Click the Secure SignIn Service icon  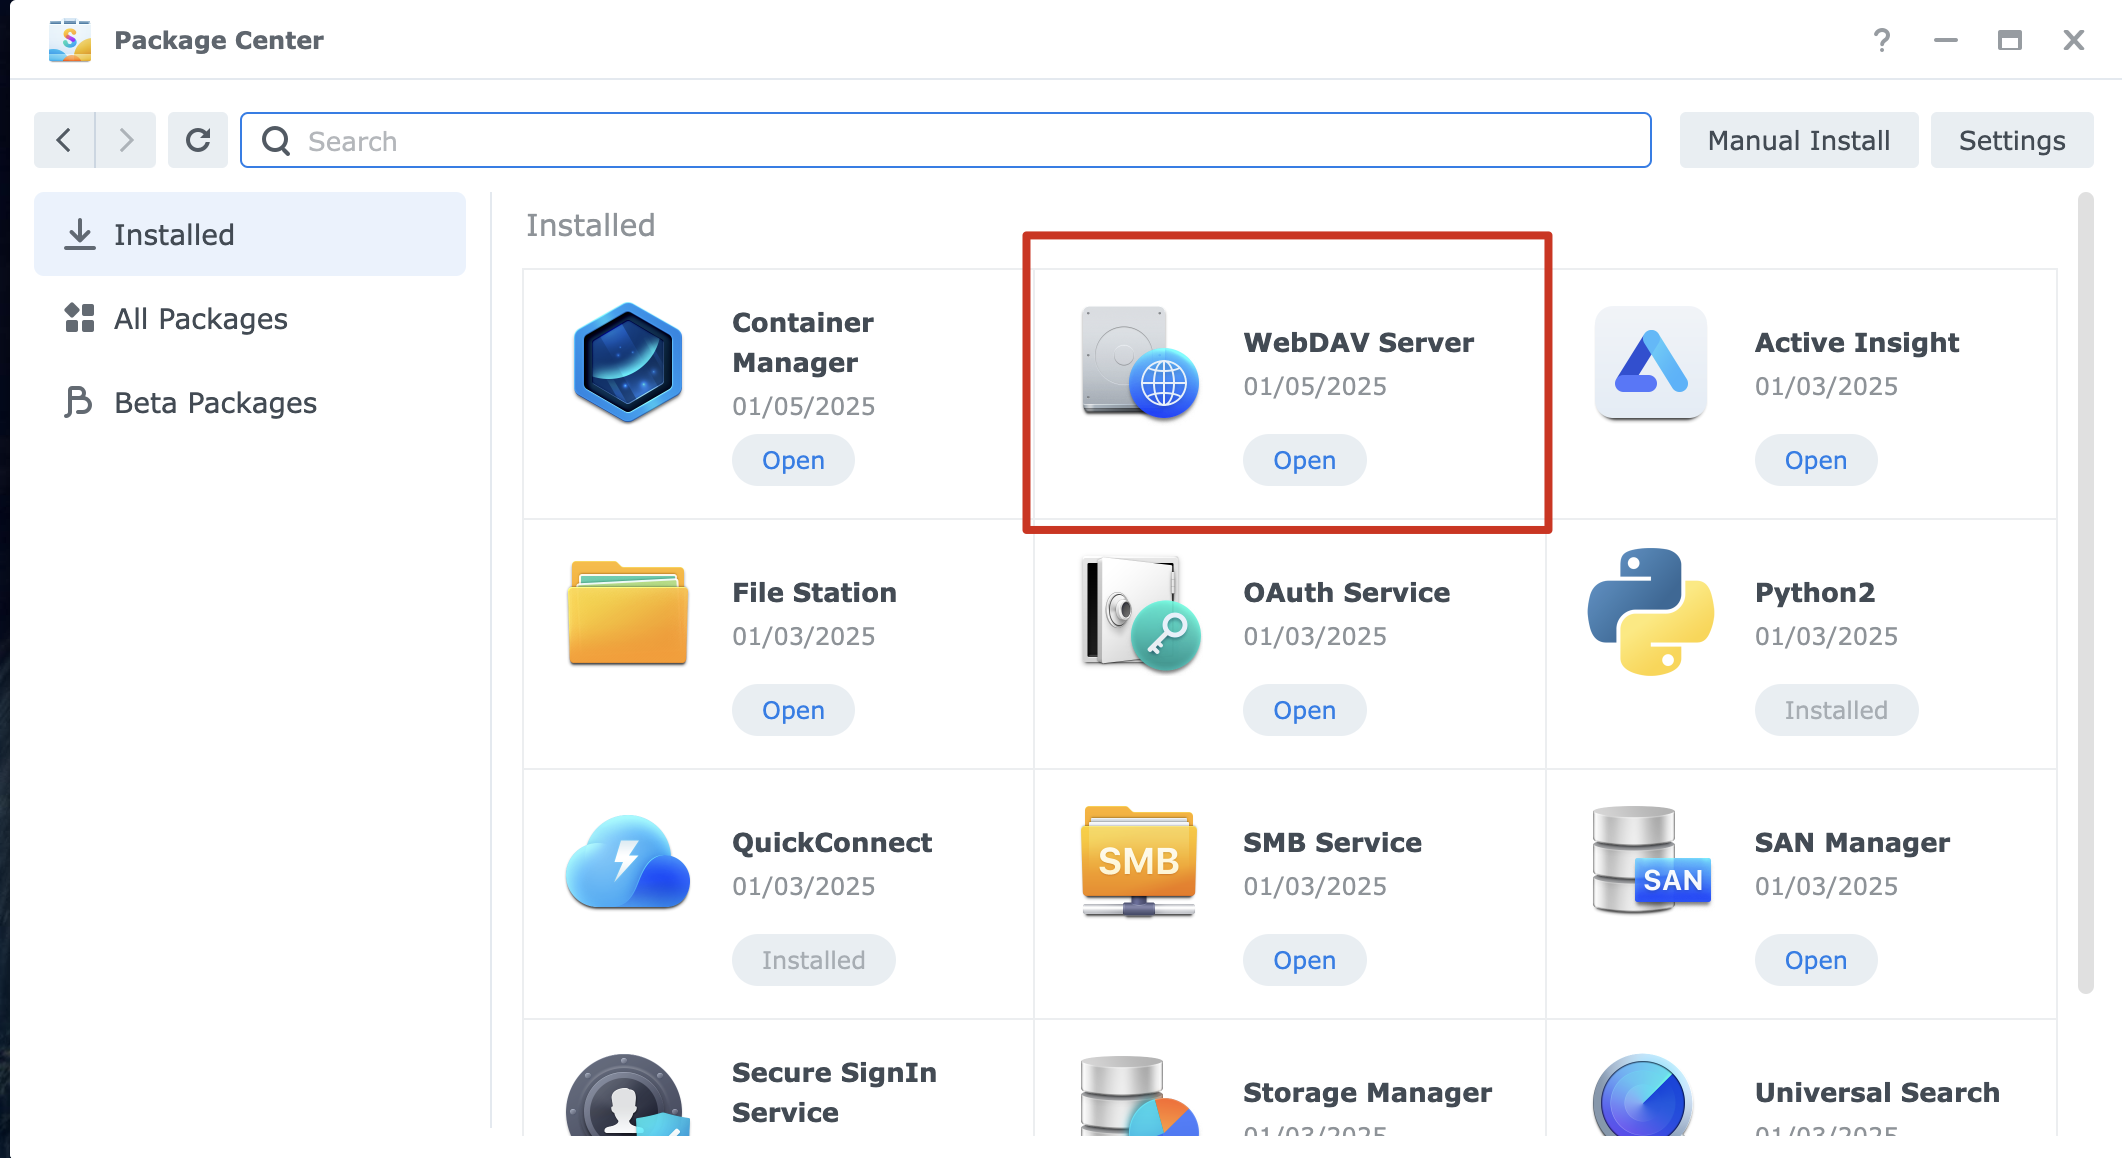(x=628, y=1096)
